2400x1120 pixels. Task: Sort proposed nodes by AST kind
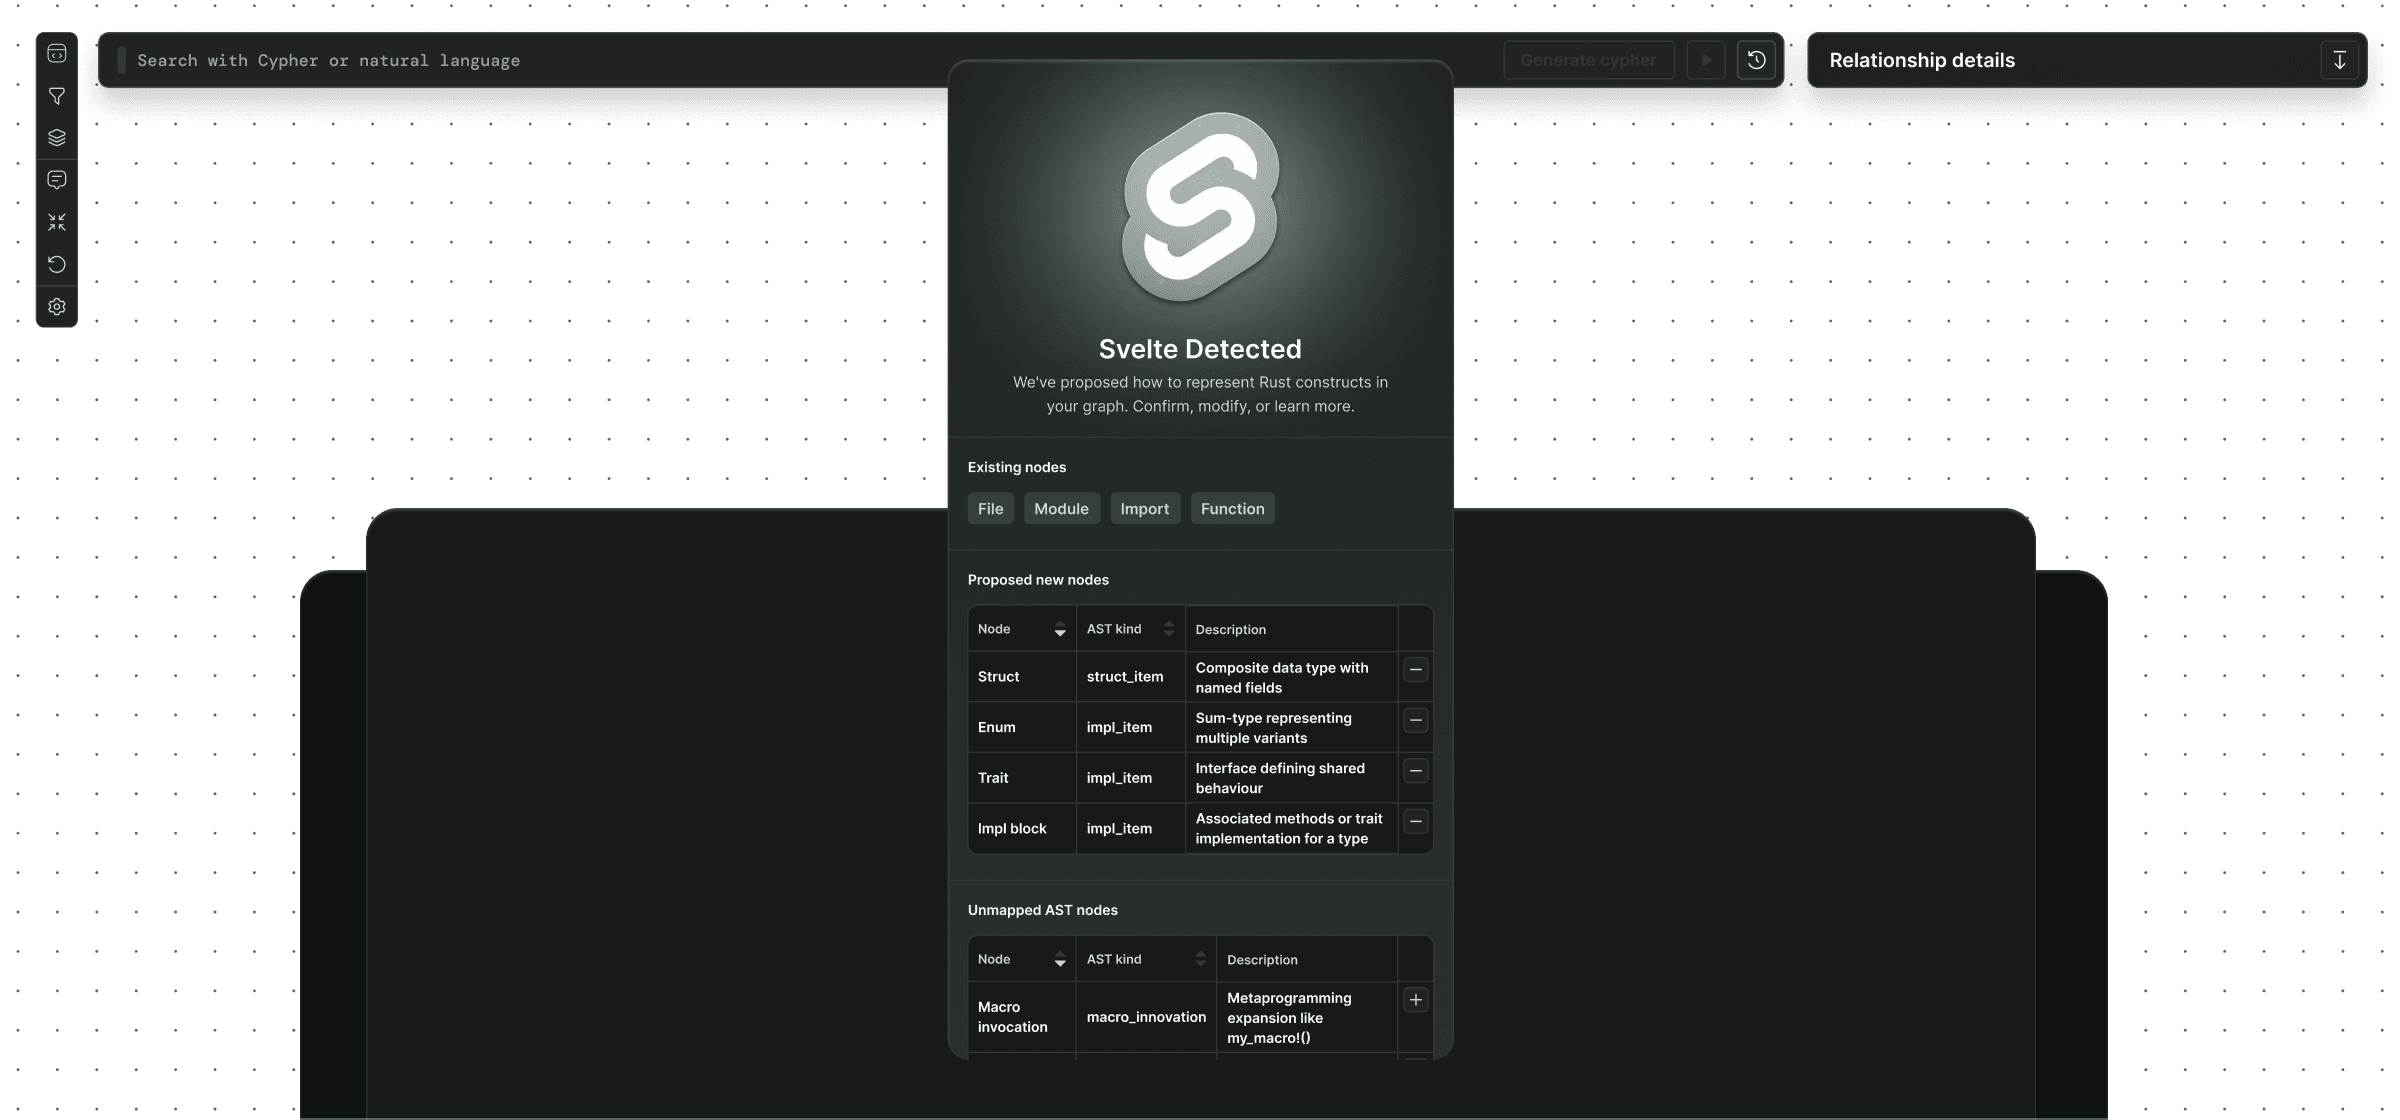pos(1168,629)
